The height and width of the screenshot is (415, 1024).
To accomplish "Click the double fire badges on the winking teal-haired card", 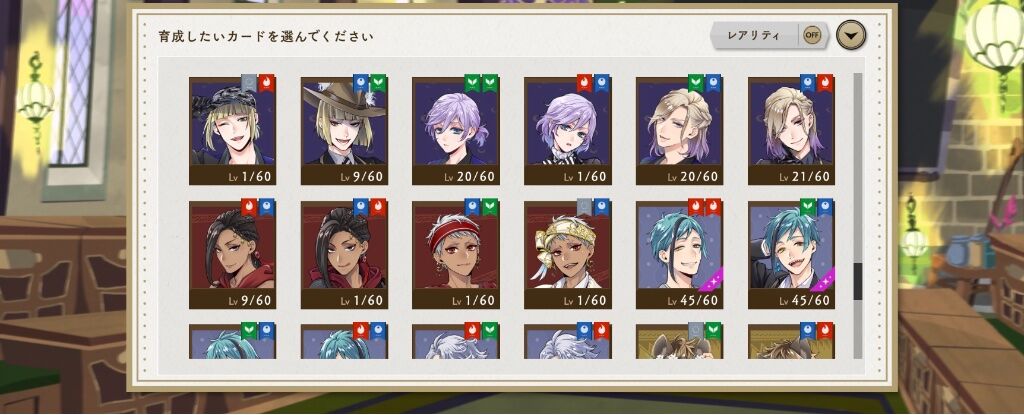I will click(704, 207).
